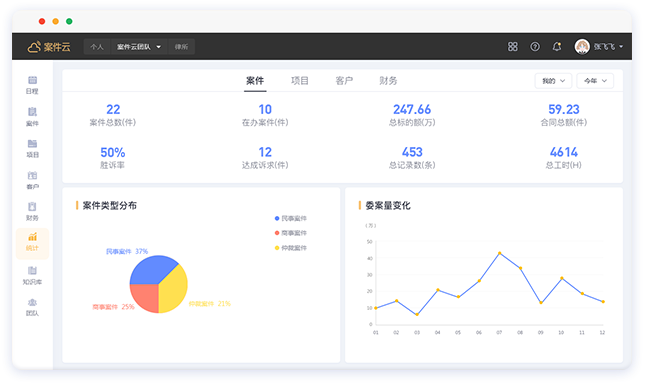Click the 委案量变化 chart title
The width and height of the screenshot is (645, 385).
388,206
